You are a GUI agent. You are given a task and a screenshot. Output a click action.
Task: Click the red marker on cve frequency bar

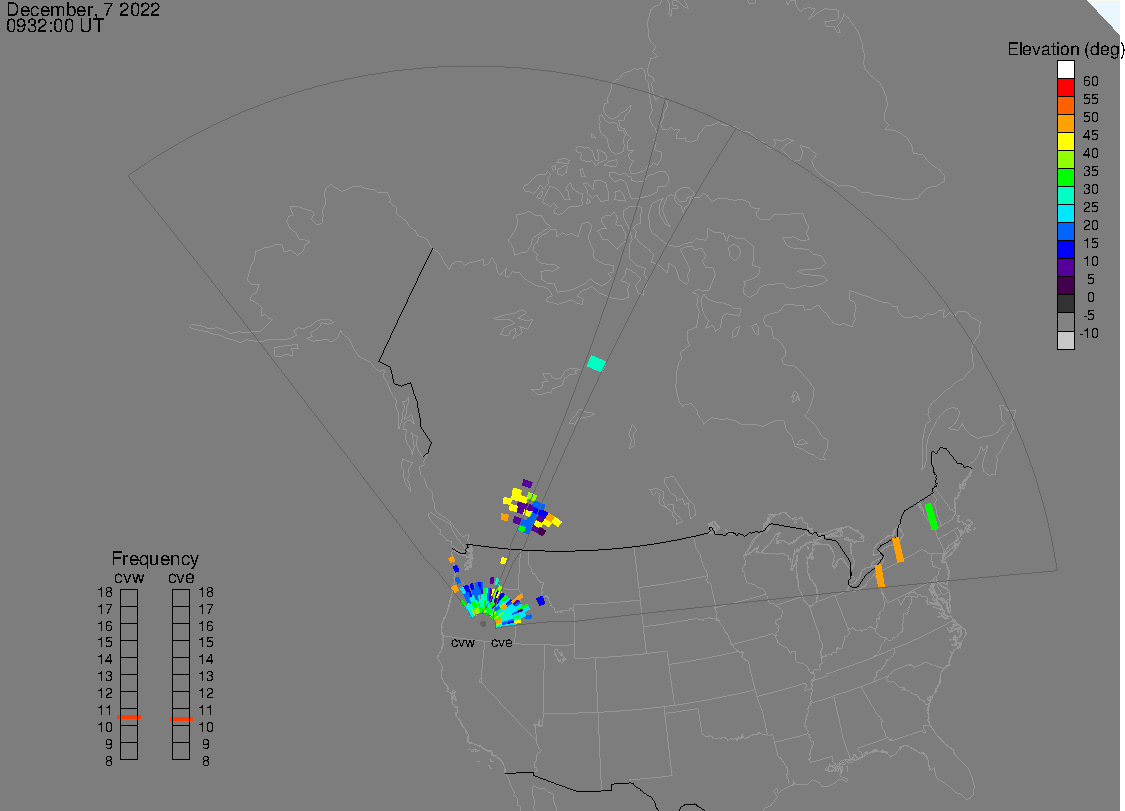pyautogui.click(x=181, y=718)
